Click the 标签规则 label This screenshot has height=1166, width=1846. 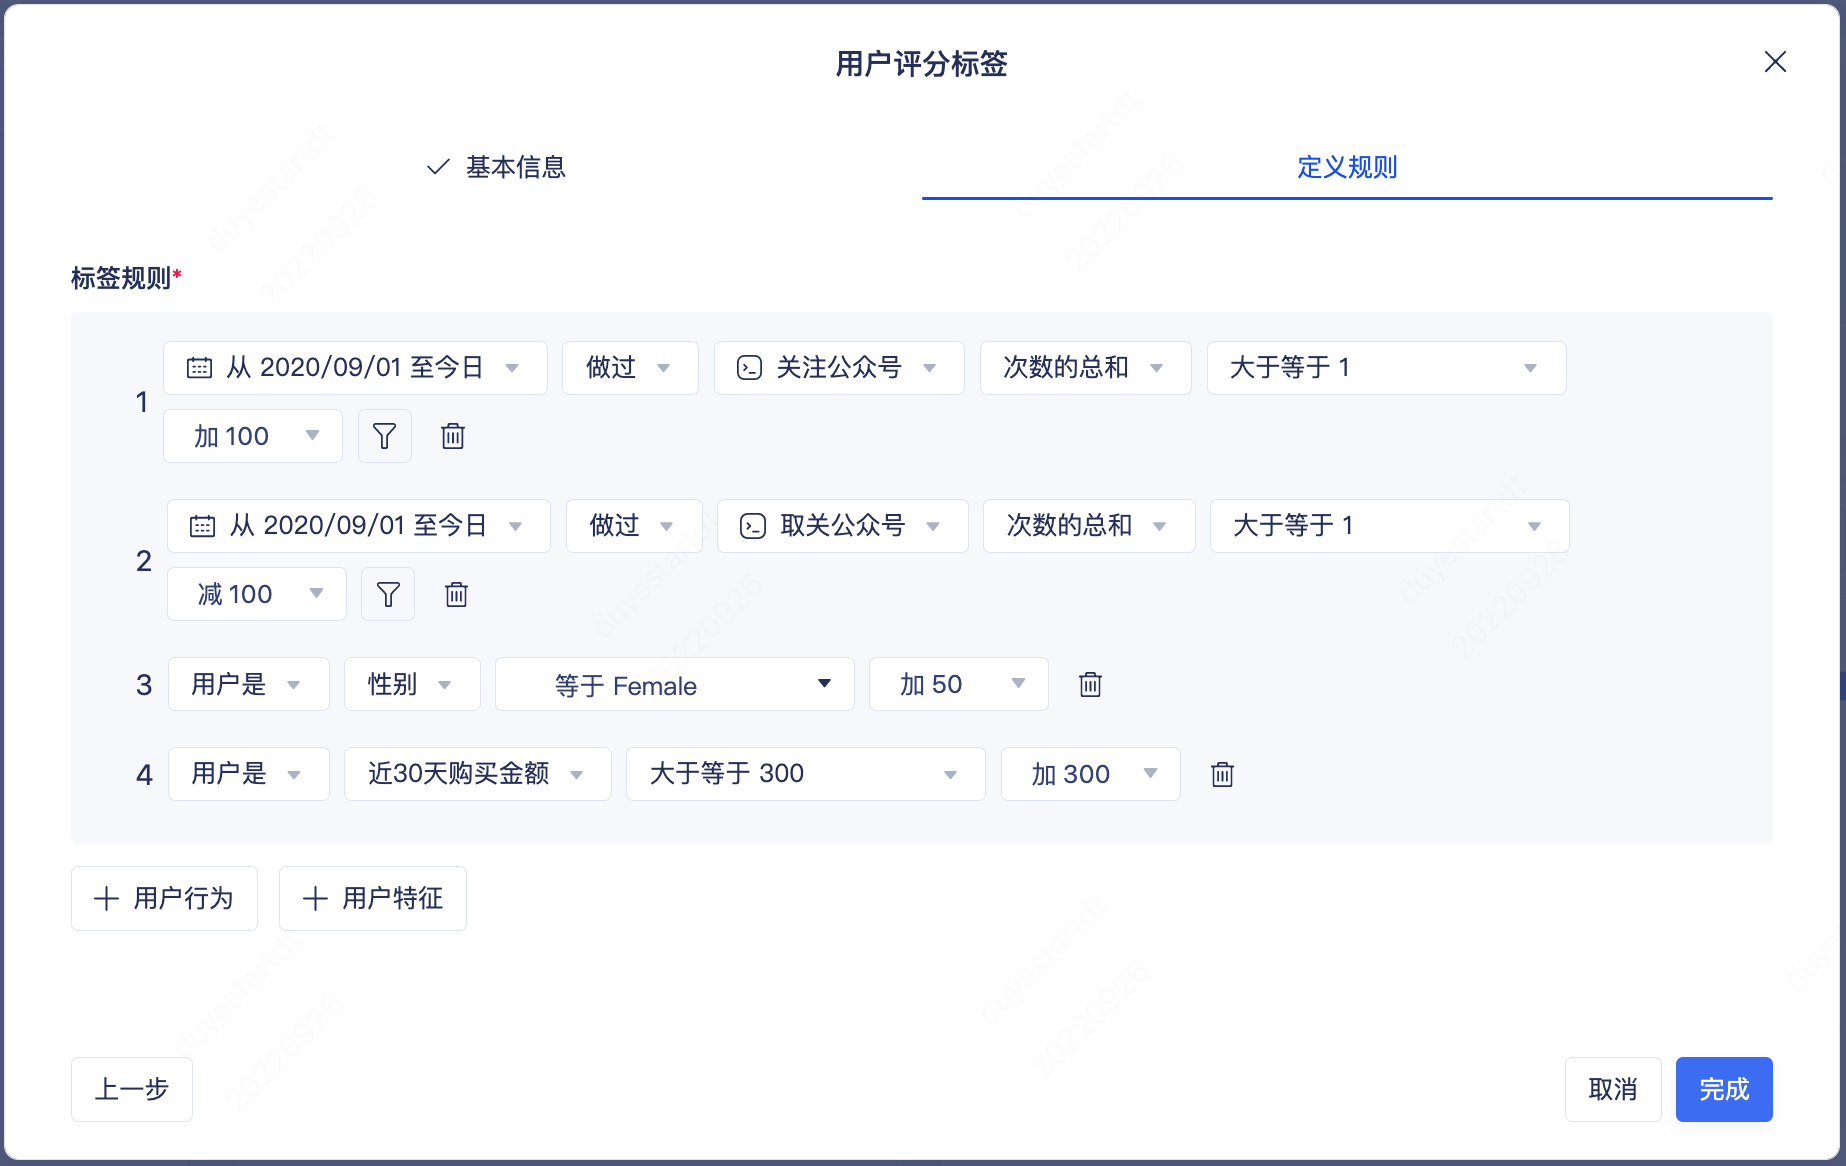coord(121,278)
